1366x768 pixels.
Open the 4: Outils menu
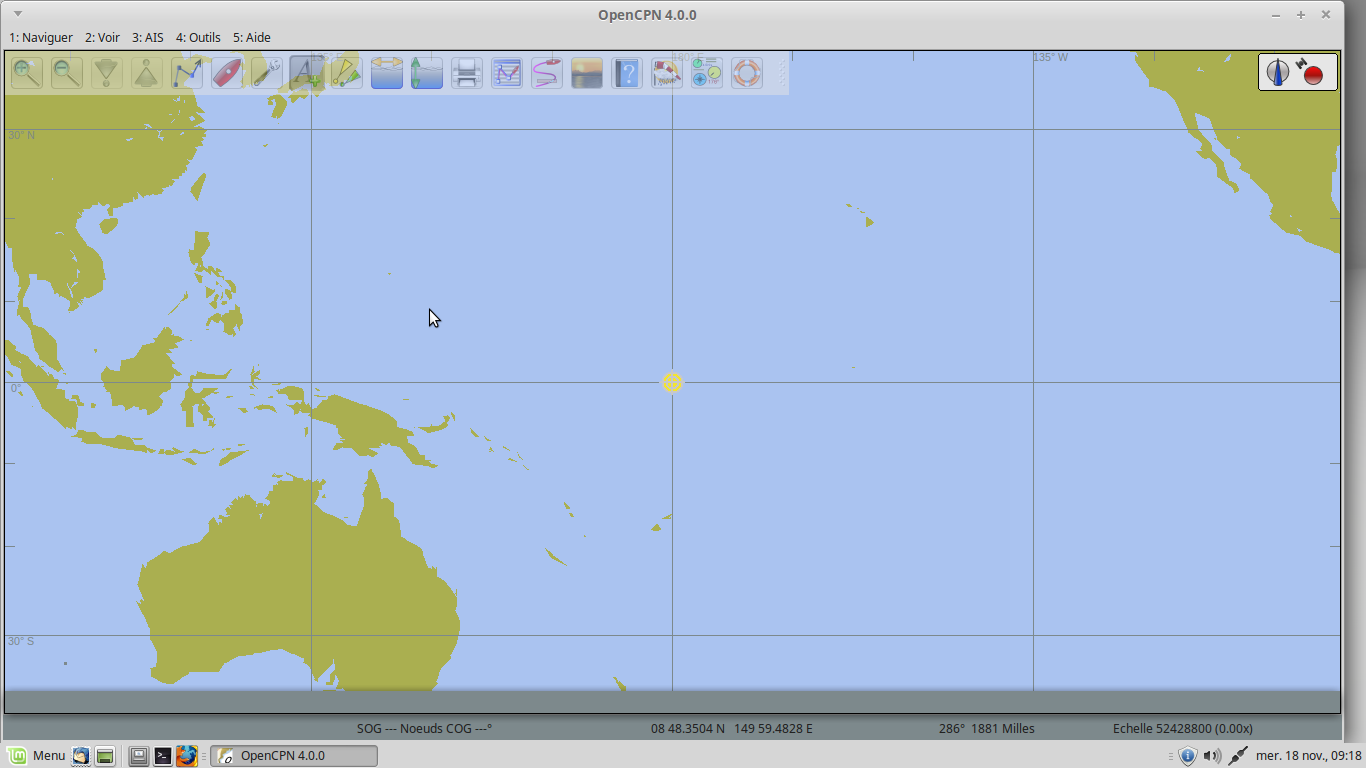point(198,37)
